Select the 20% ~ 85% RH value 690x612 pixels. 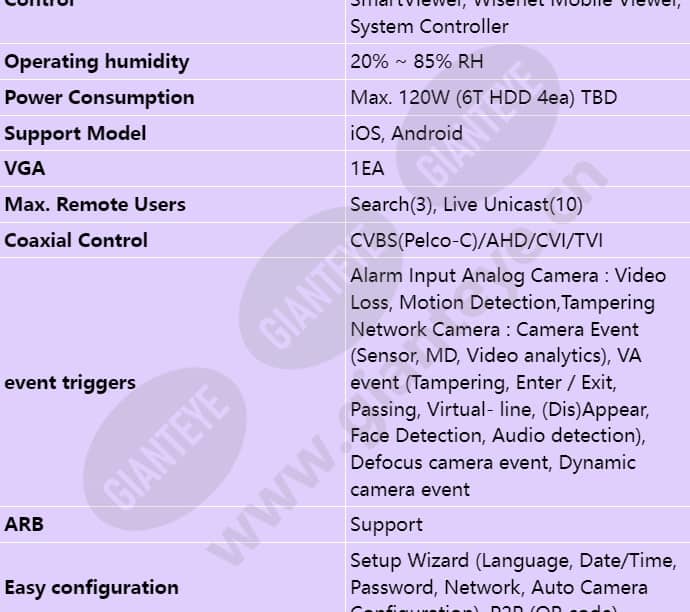coord(416,62)
